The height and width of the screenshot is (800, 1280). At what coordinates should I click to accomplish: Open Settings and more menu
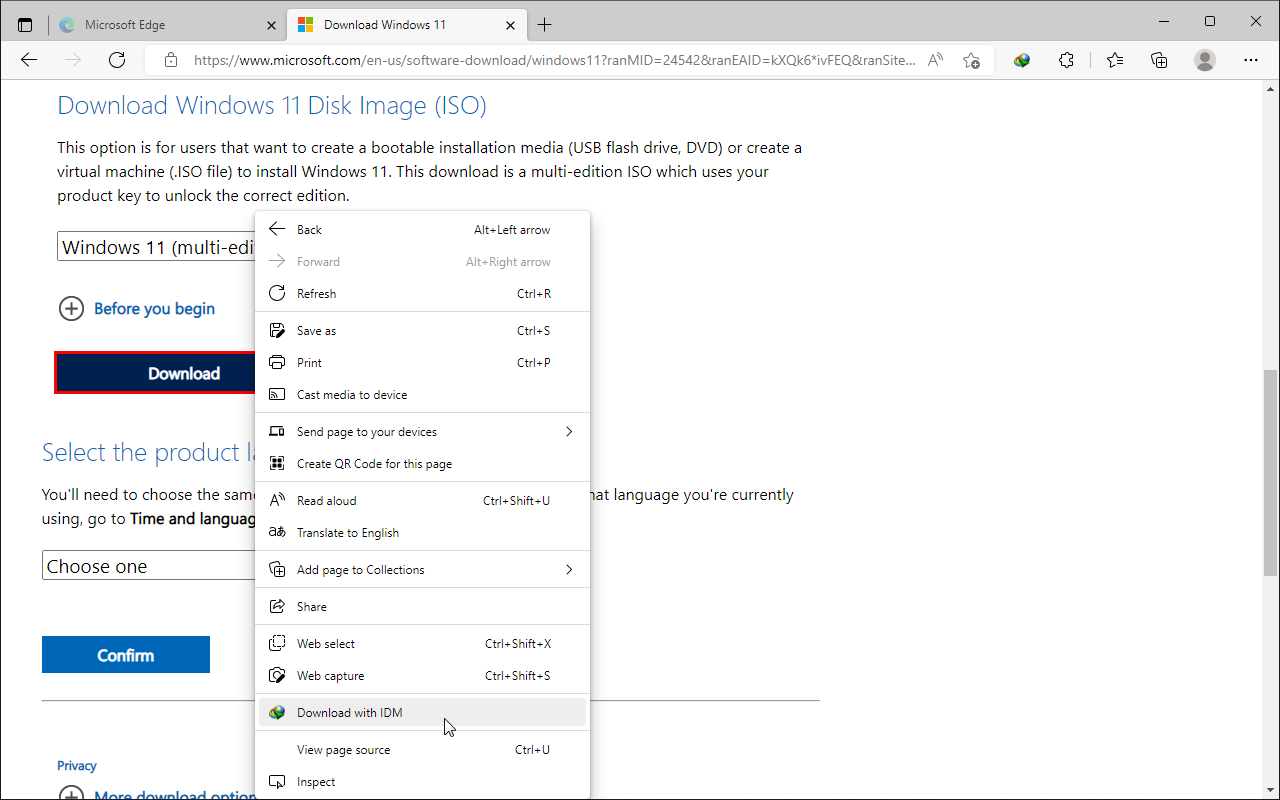tap(1251, 60)
